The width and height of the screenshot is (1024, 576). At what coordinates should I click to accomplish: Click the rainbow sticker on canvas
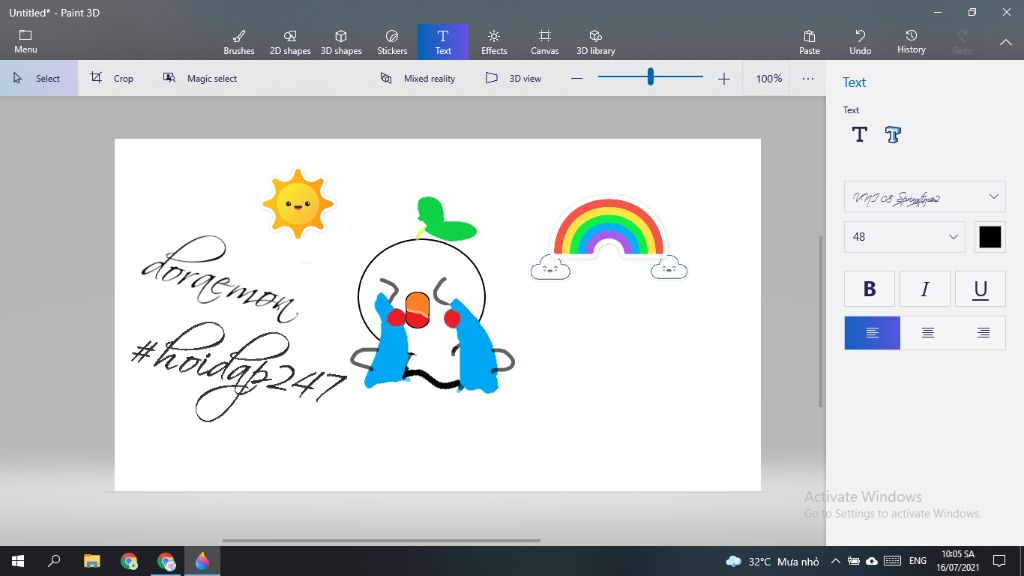coord(609,237)
